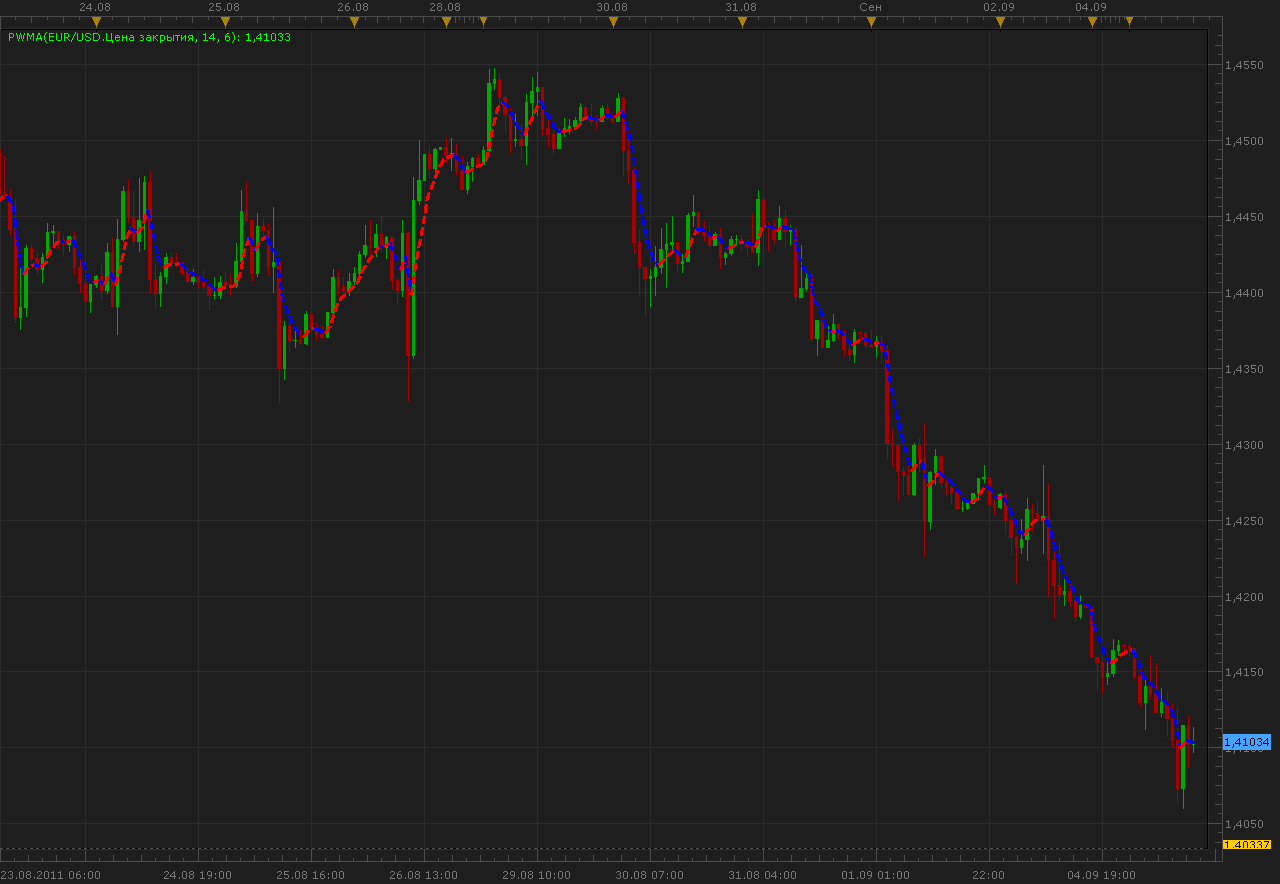
Task: Click the triangle day marker under 31.08
Action: tap(741, 21)
